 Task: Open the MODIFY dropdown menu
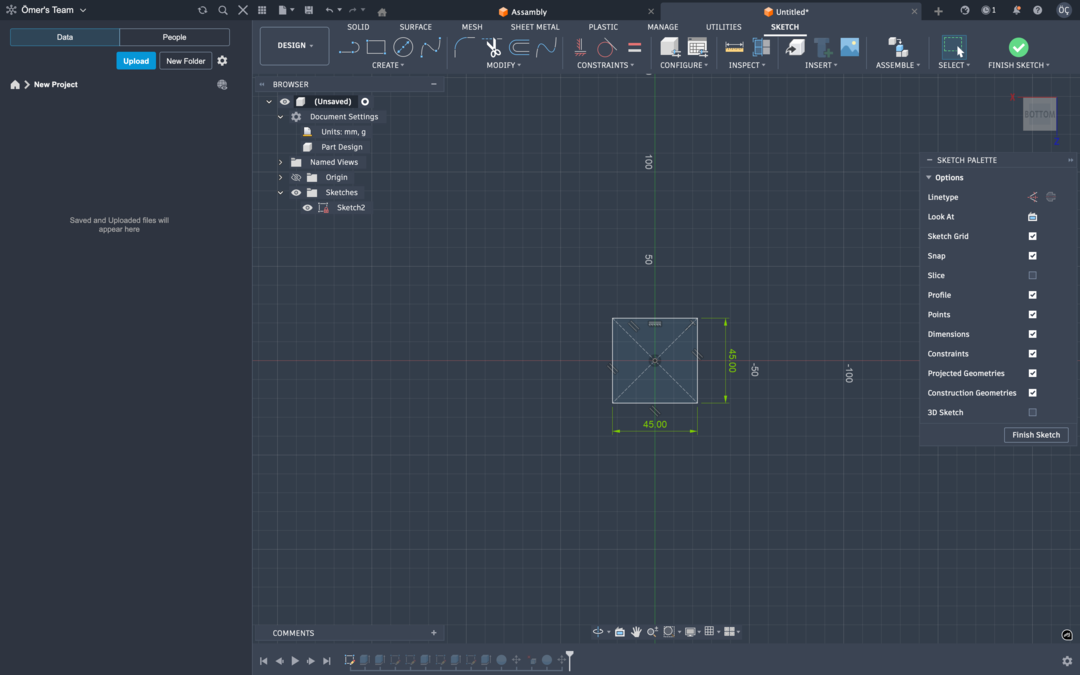[503, 65]
